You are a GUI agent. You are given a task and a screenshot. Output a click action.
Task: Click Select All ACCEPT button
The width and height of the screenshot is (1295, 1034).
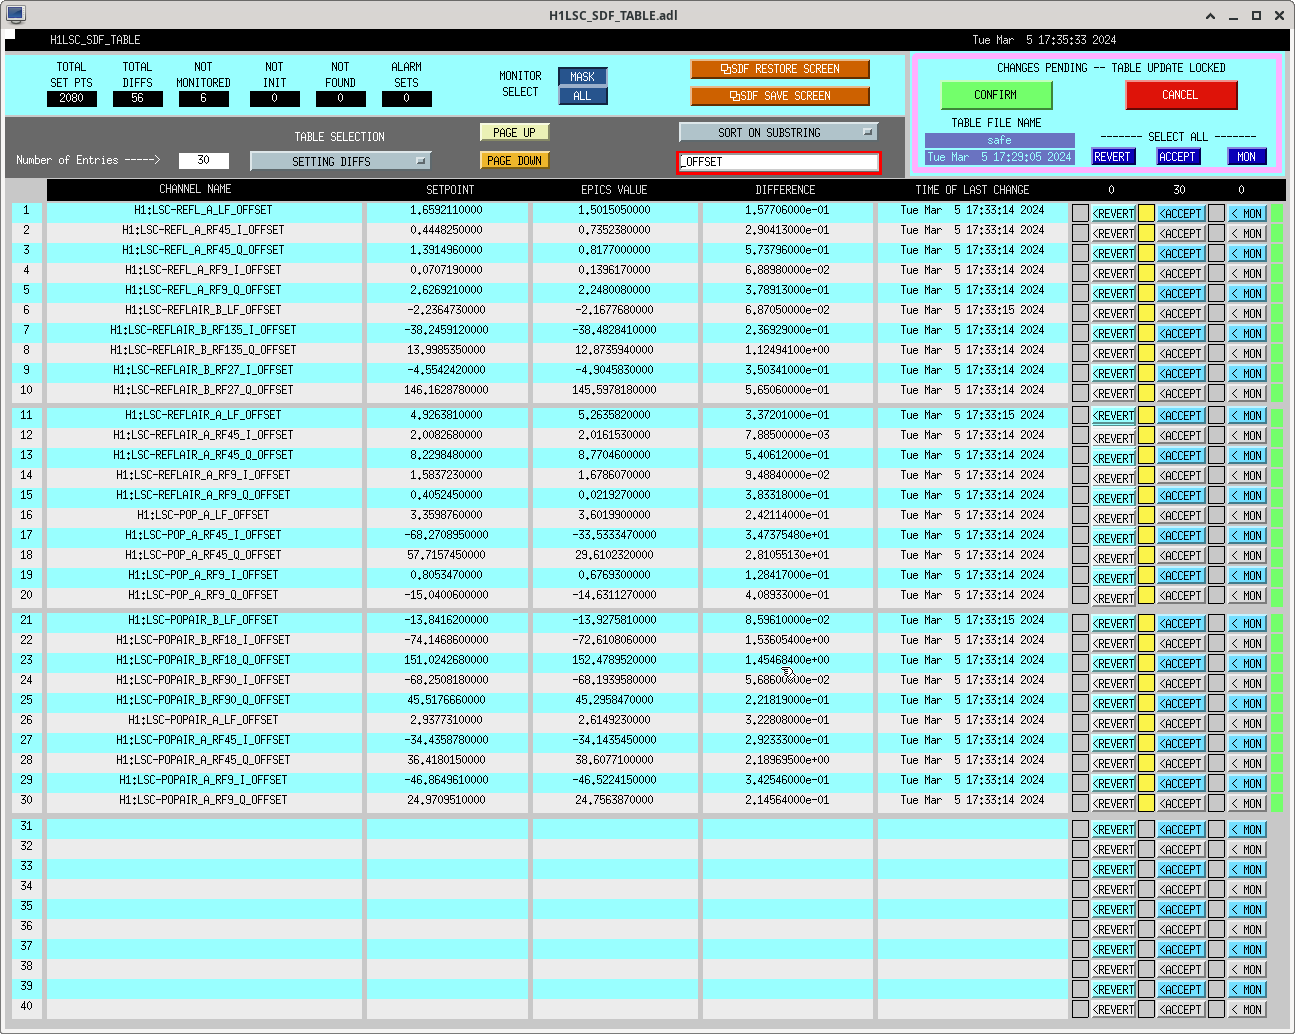pos(1177,157)
